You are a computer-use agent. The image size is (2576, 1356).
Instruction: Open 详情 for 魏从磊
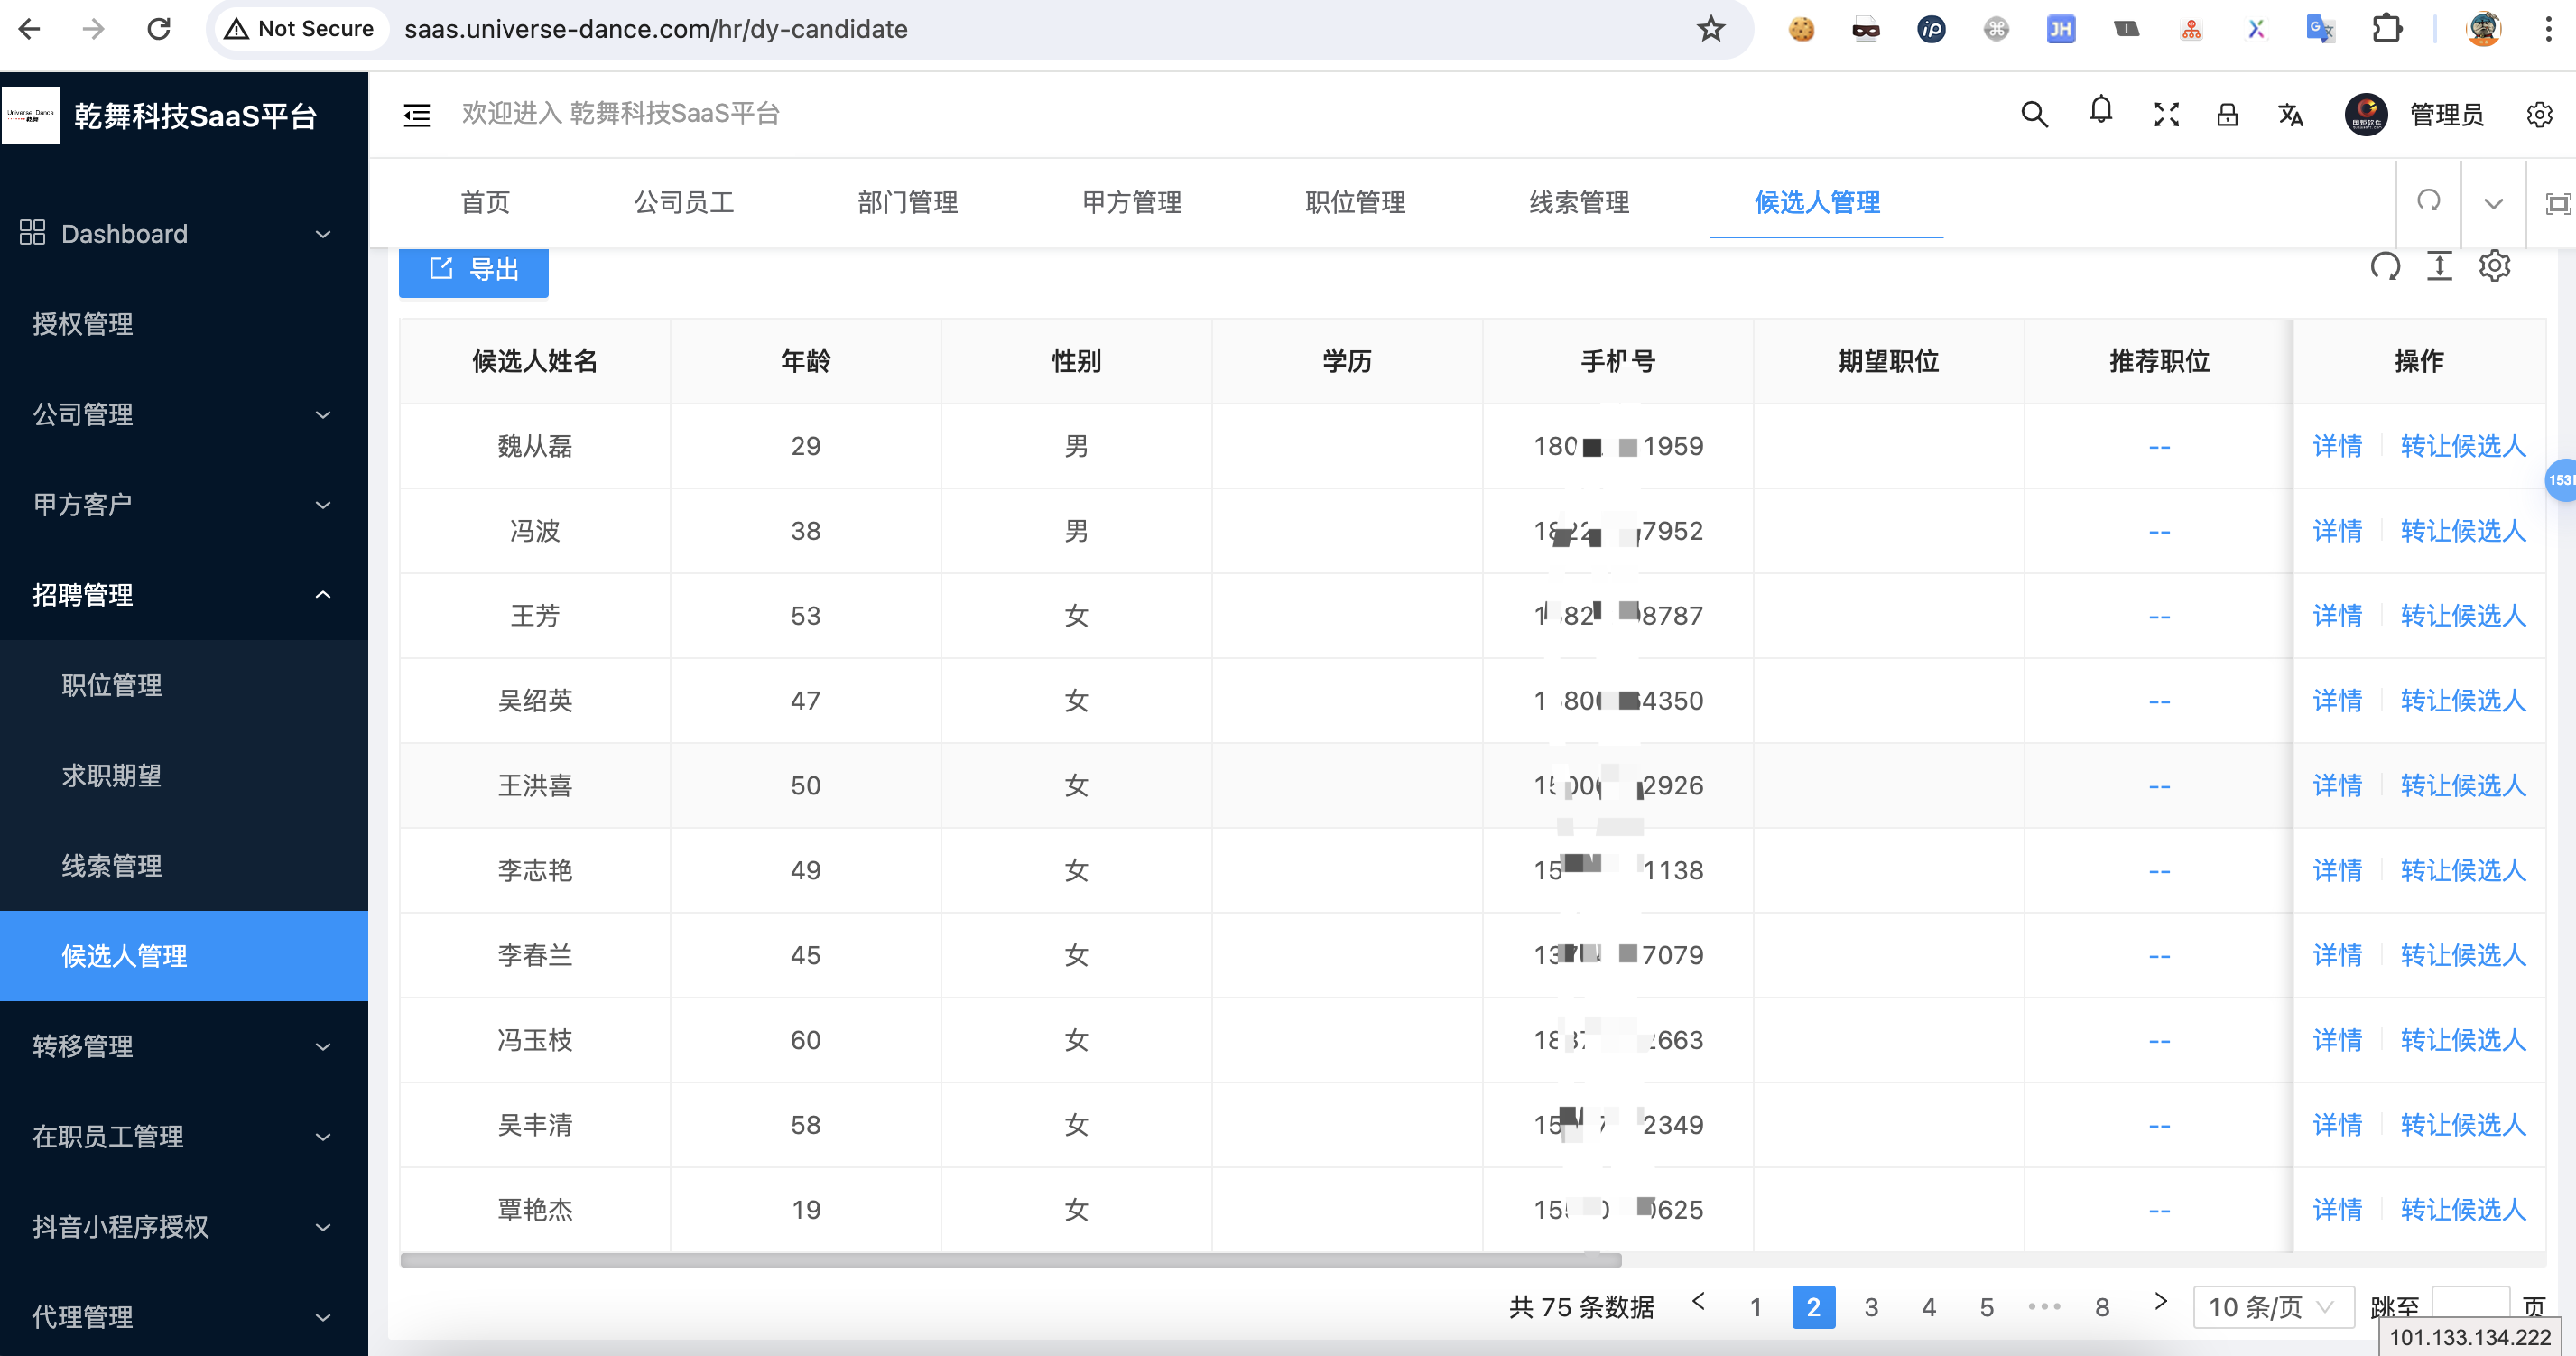point(2338,446)
